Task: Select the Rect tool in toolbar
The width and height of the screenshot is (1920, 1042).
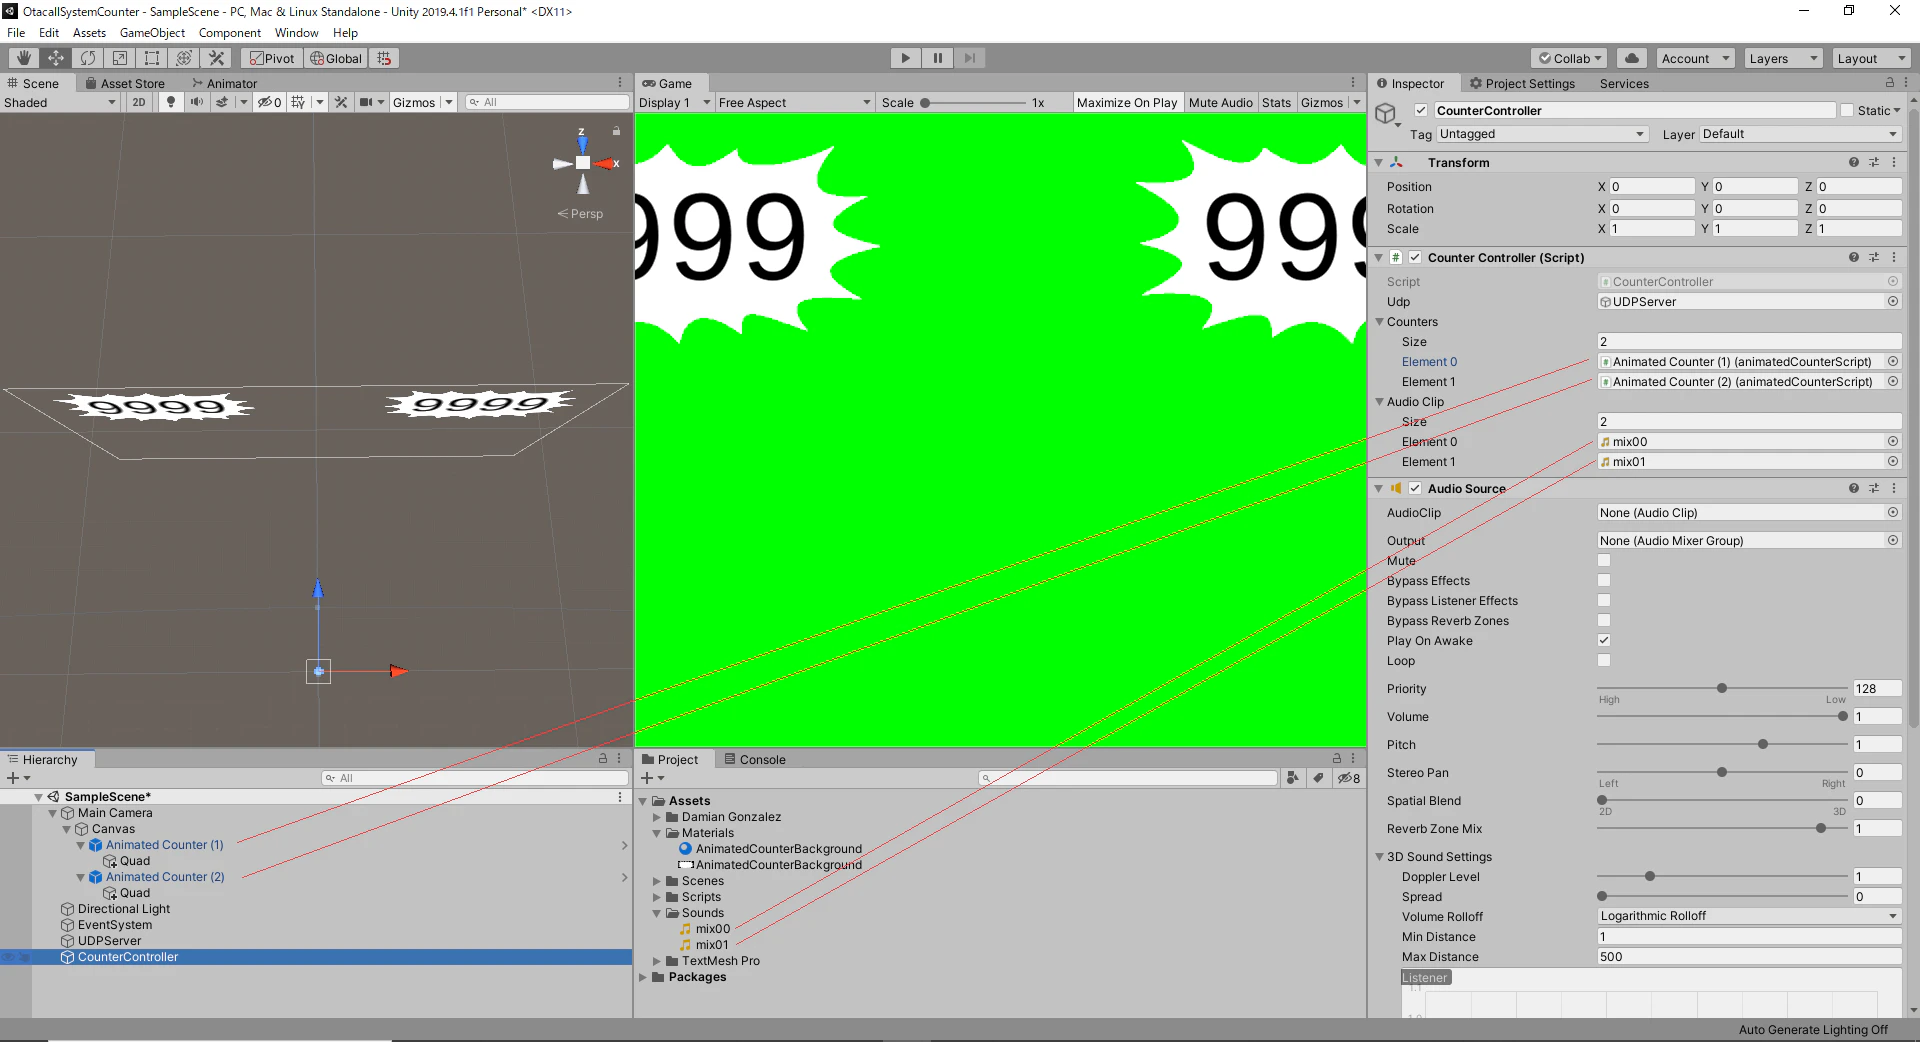Action: click(x=152, y=58)
